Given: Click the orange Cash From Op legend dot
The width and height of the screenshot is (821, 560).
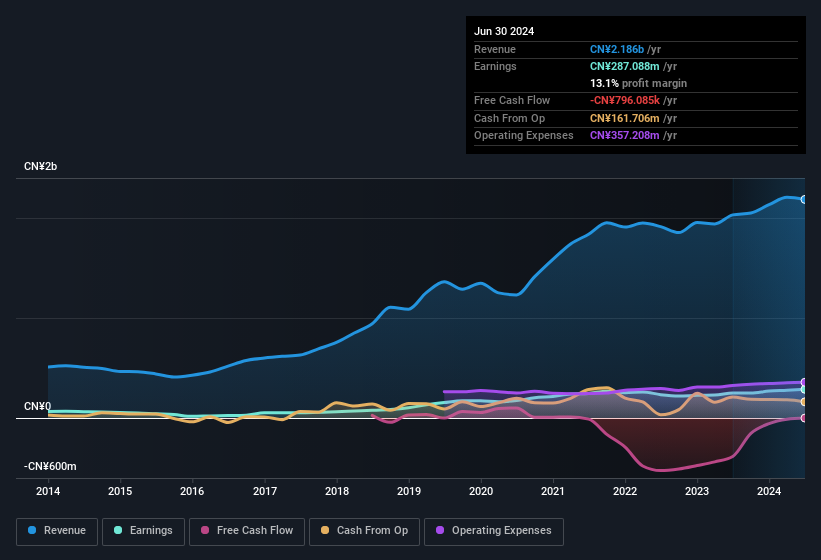Looking at the screenshot, I should 325,531.
